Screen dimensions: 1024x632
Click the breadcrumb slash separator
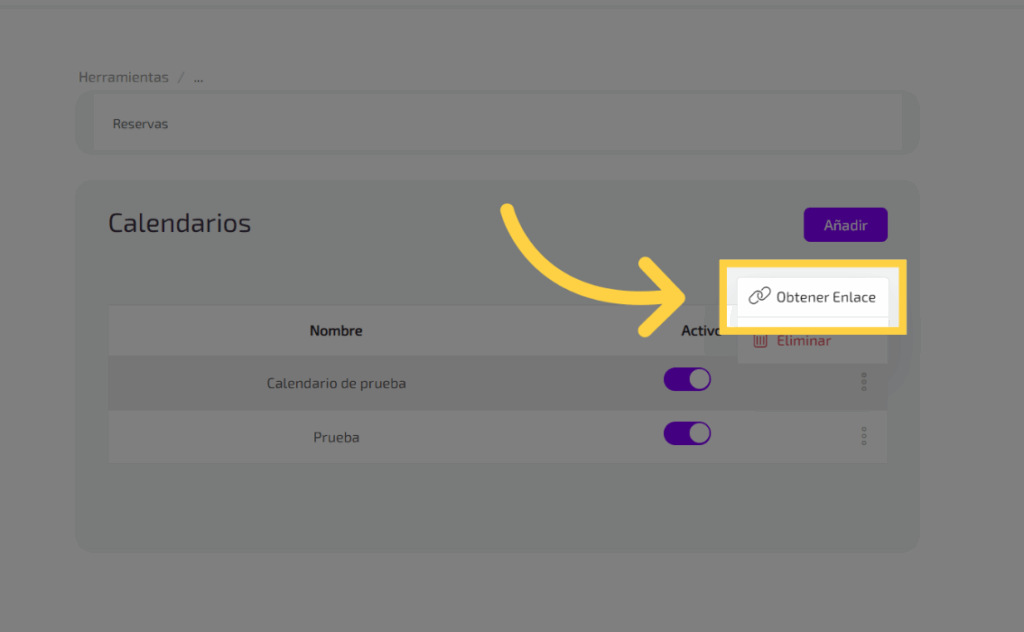(181, 78)
